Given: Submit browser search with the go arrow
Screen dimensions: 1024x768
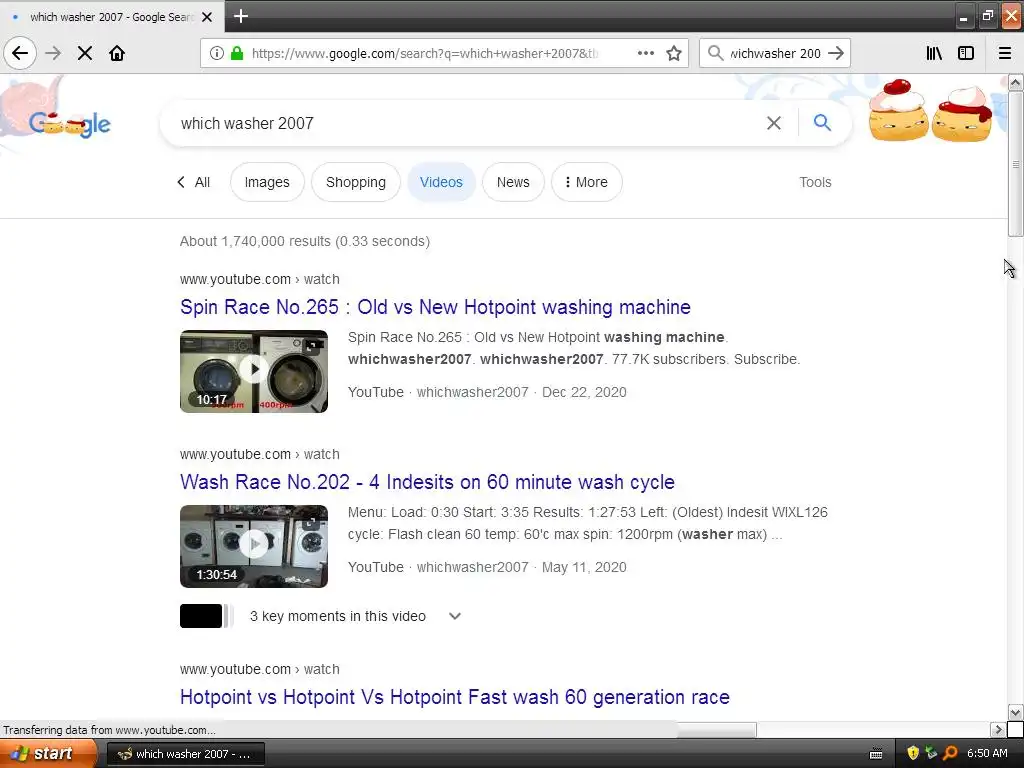Looking at the screenshot, I should [x=836, y=53].
